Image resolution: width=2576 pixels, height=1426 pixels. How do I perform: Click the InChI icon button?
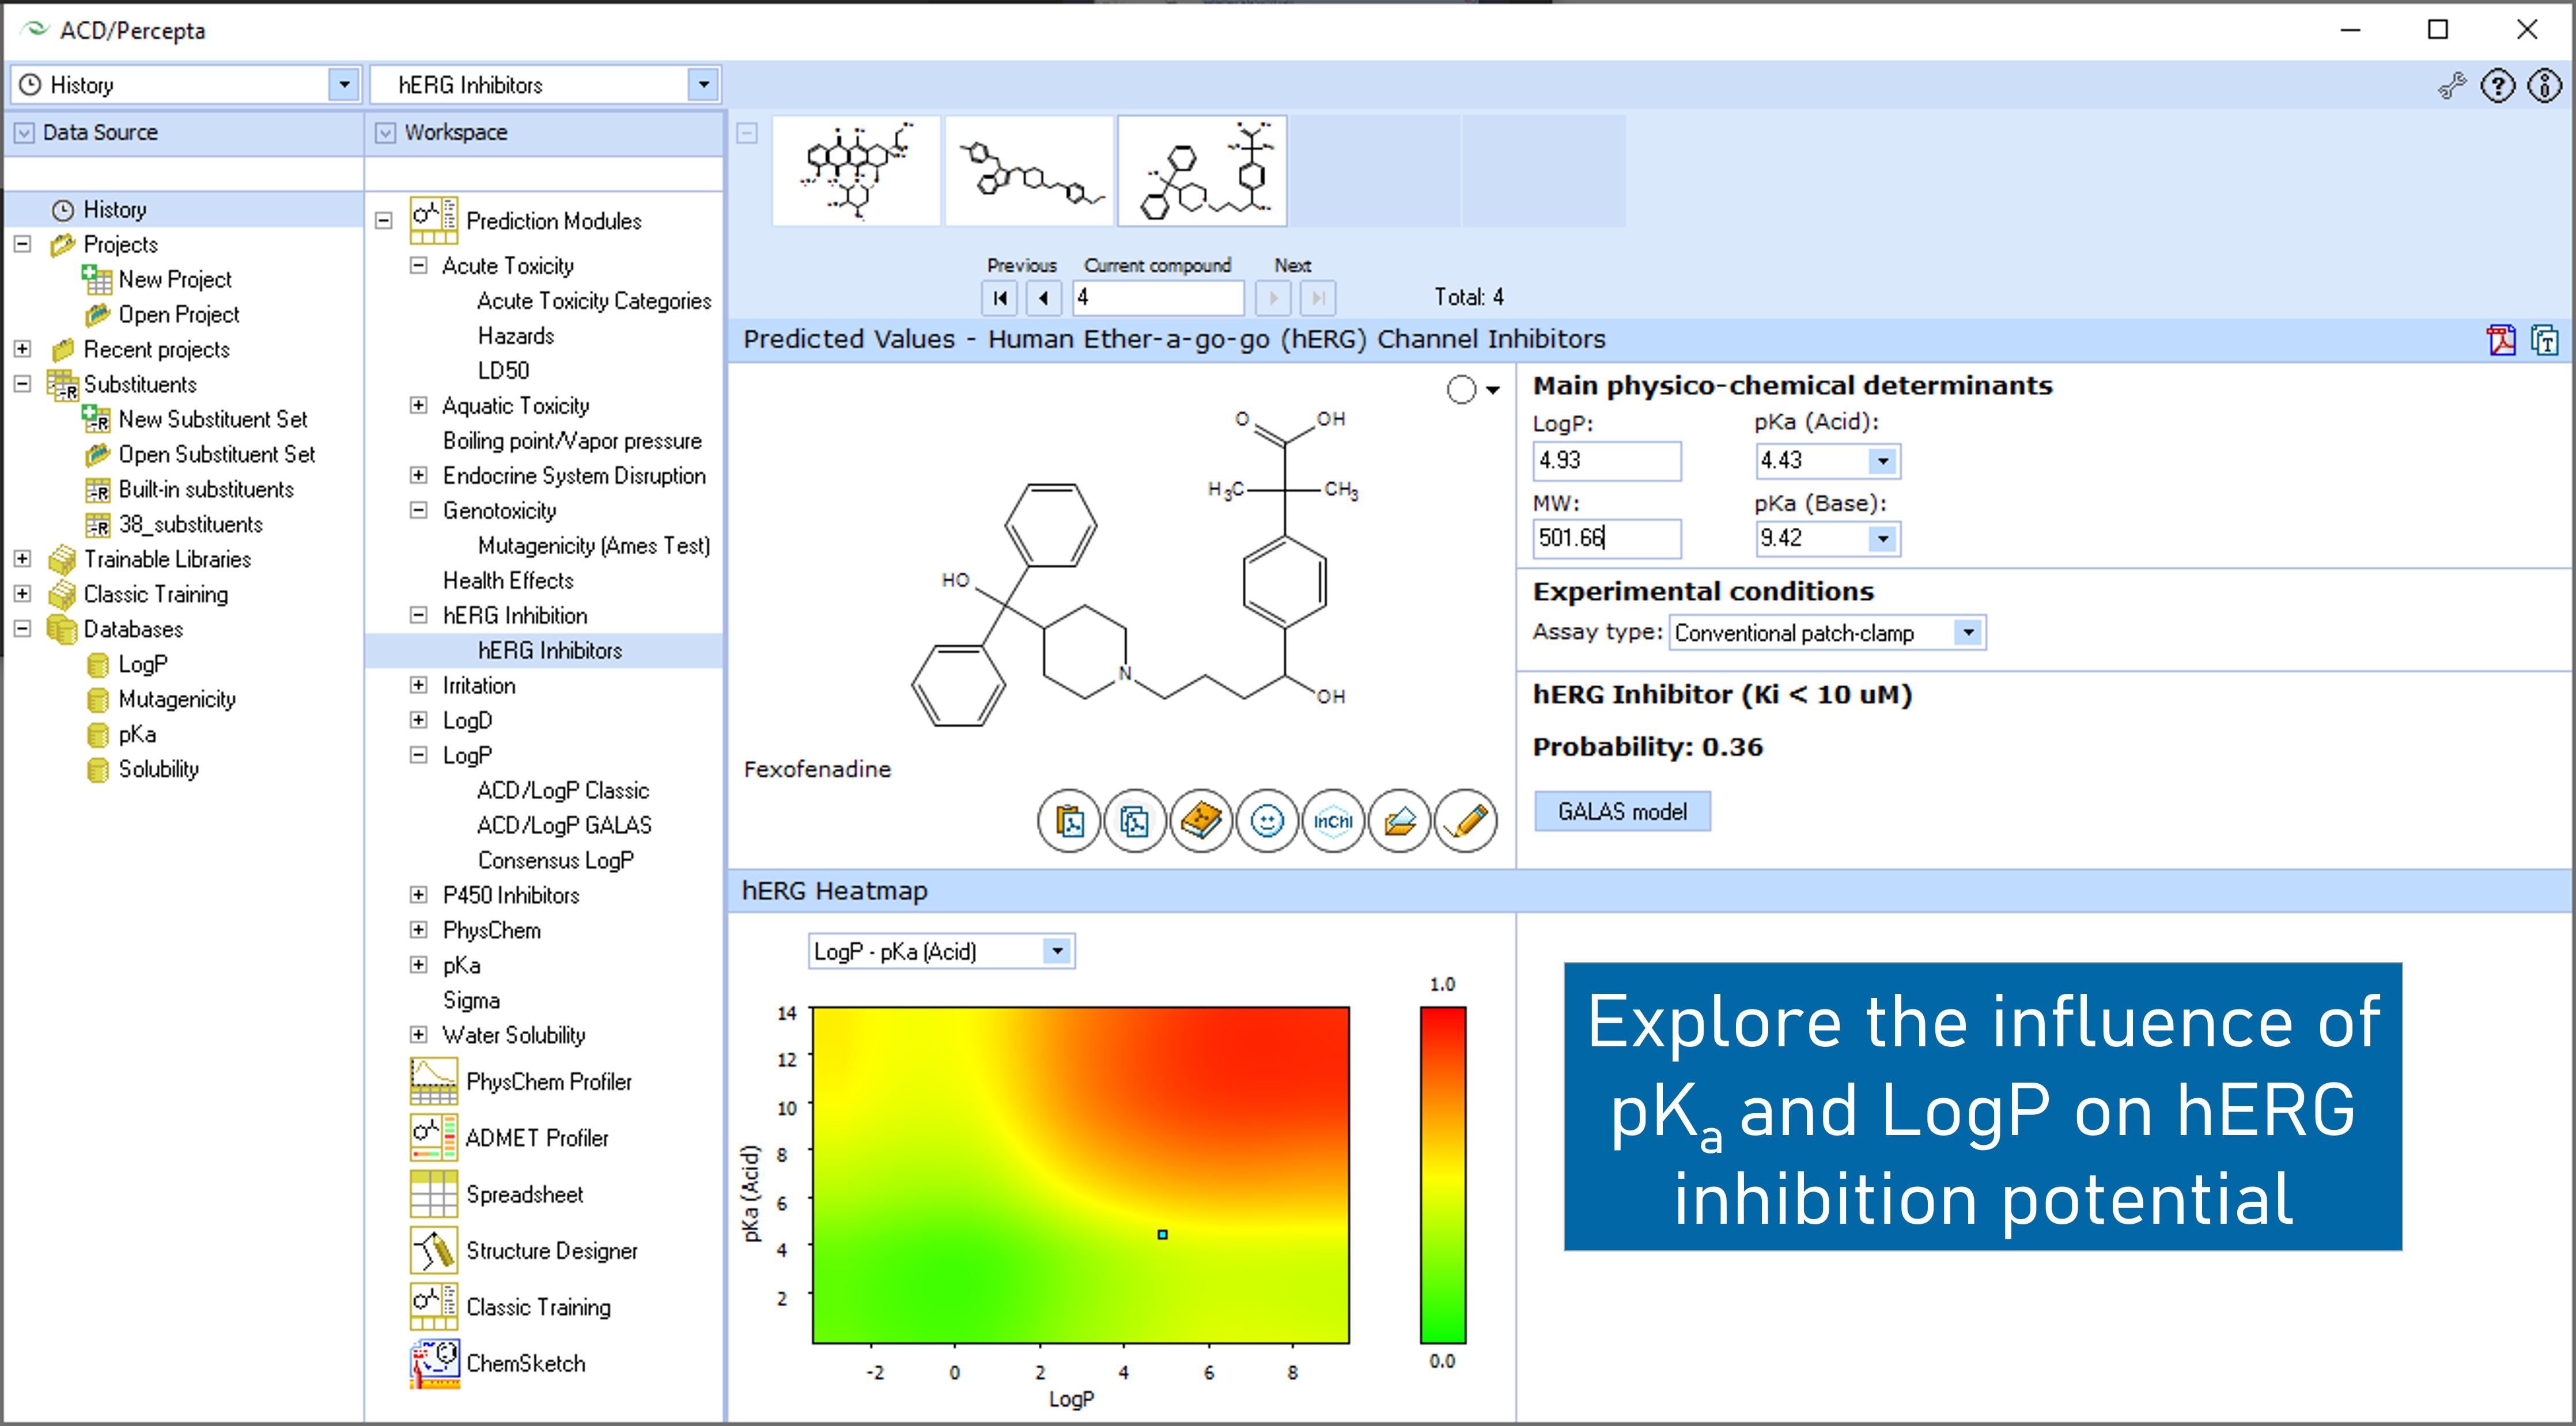pyautogui.click(x=1333, y=821)
